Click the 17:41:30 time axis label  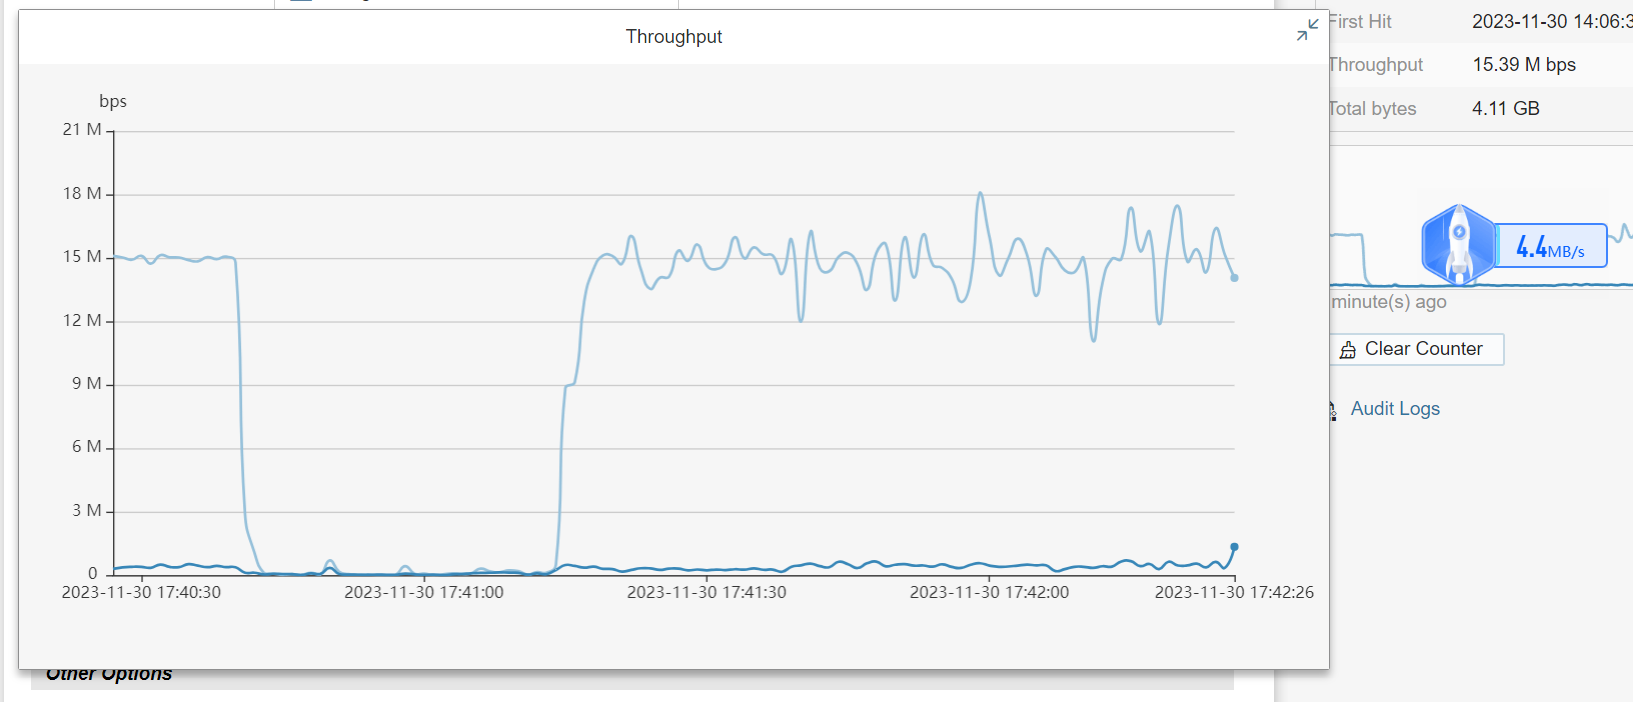click(x=706, y=592)
